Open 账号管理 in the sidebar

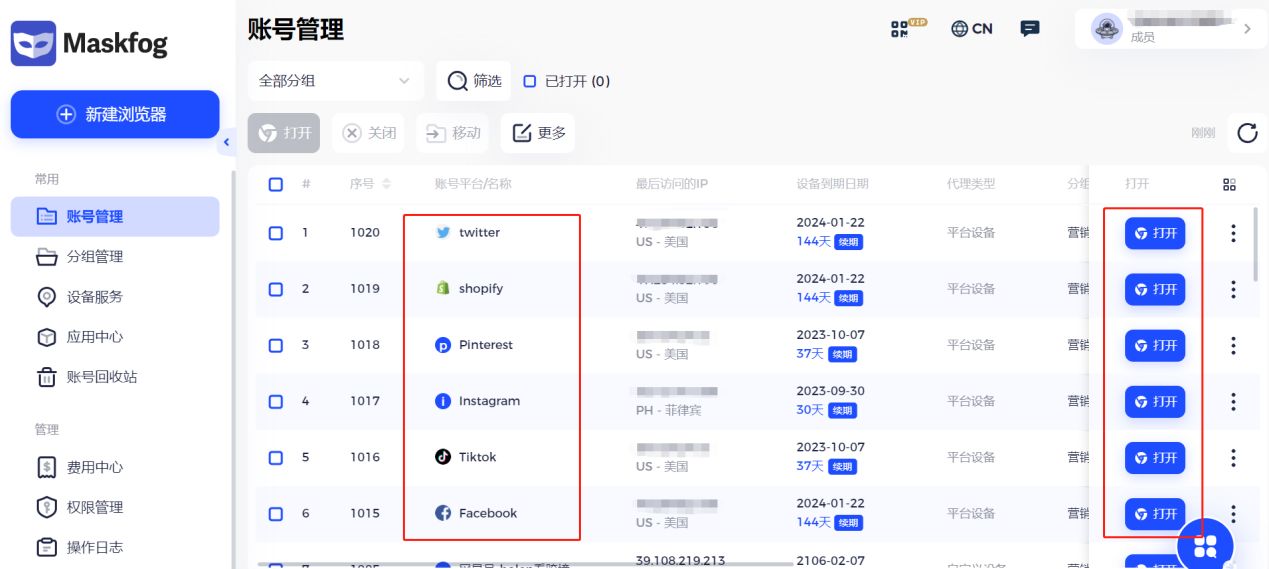[x=115, y=216]
